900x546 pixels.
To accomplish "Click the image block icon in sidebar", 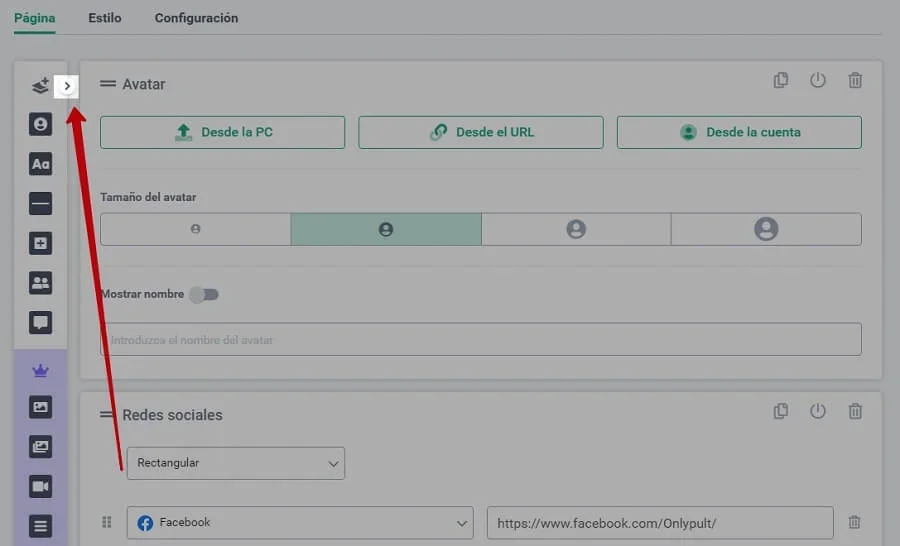I will [x=40, y=407].
